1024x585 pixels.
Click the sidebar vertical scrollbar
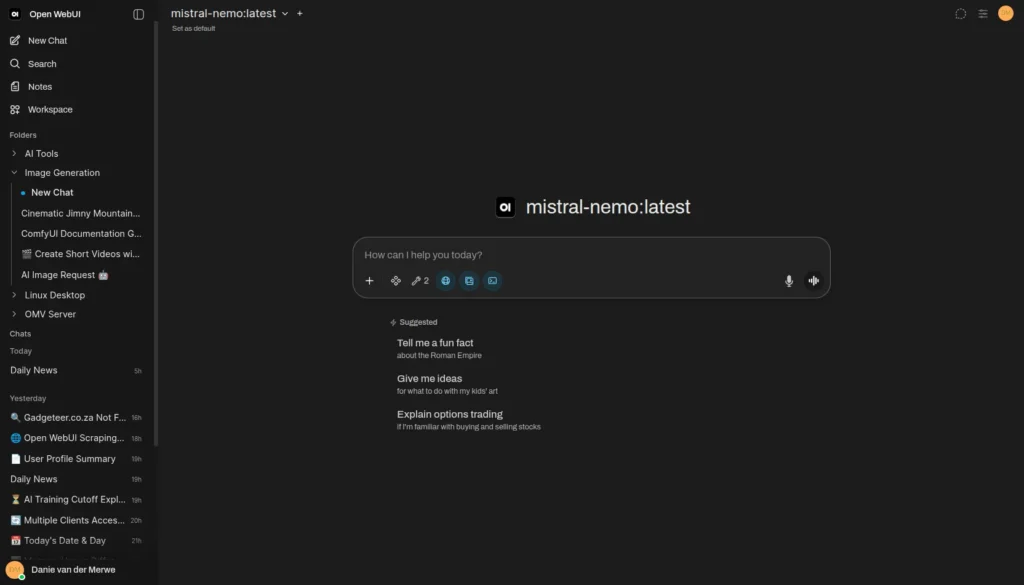click(x=156, y=234)
